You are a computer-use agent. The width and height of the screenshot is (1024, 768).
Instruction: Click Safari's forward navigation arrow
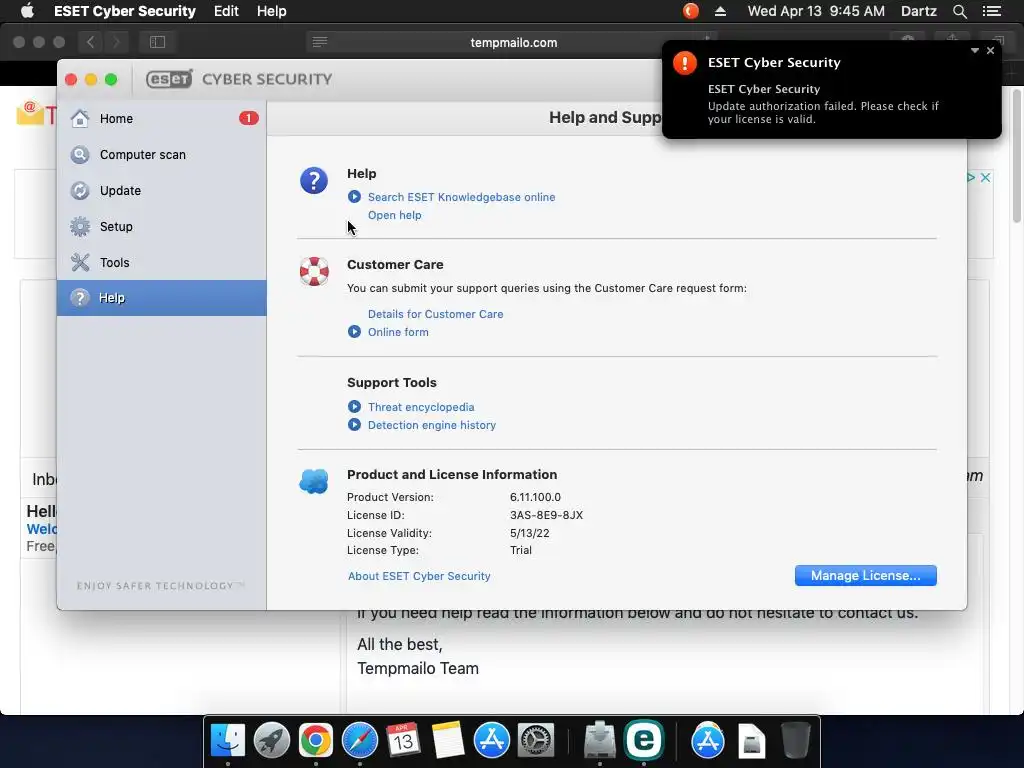(116, 42)
